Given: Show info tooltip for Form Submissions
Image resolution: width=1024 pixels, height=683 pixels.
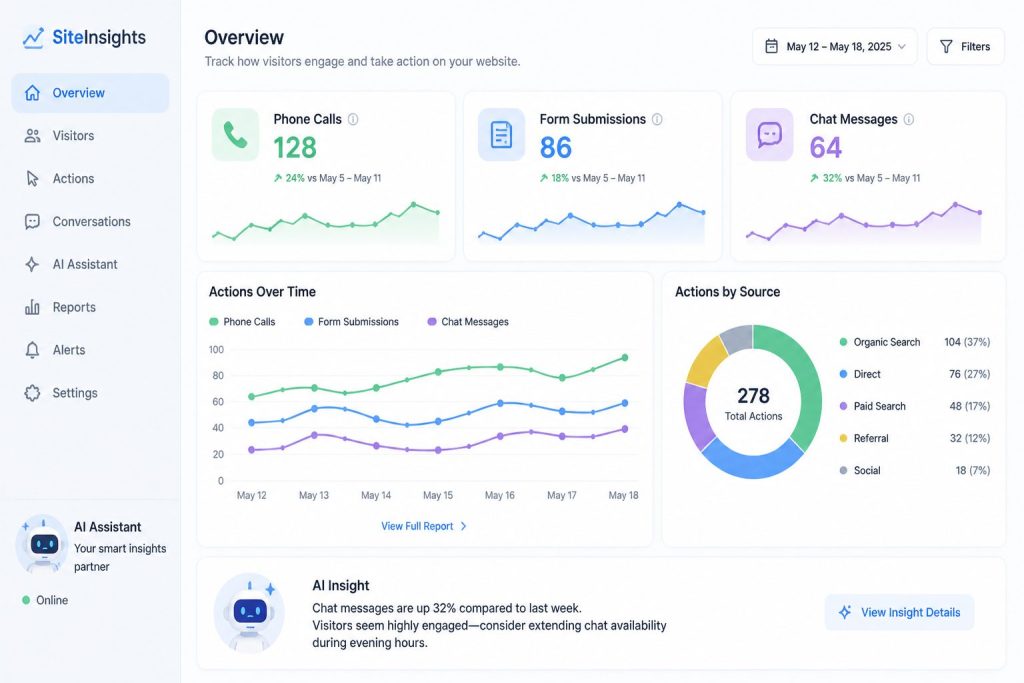Looking at the screenshot, I should point(657,119).
